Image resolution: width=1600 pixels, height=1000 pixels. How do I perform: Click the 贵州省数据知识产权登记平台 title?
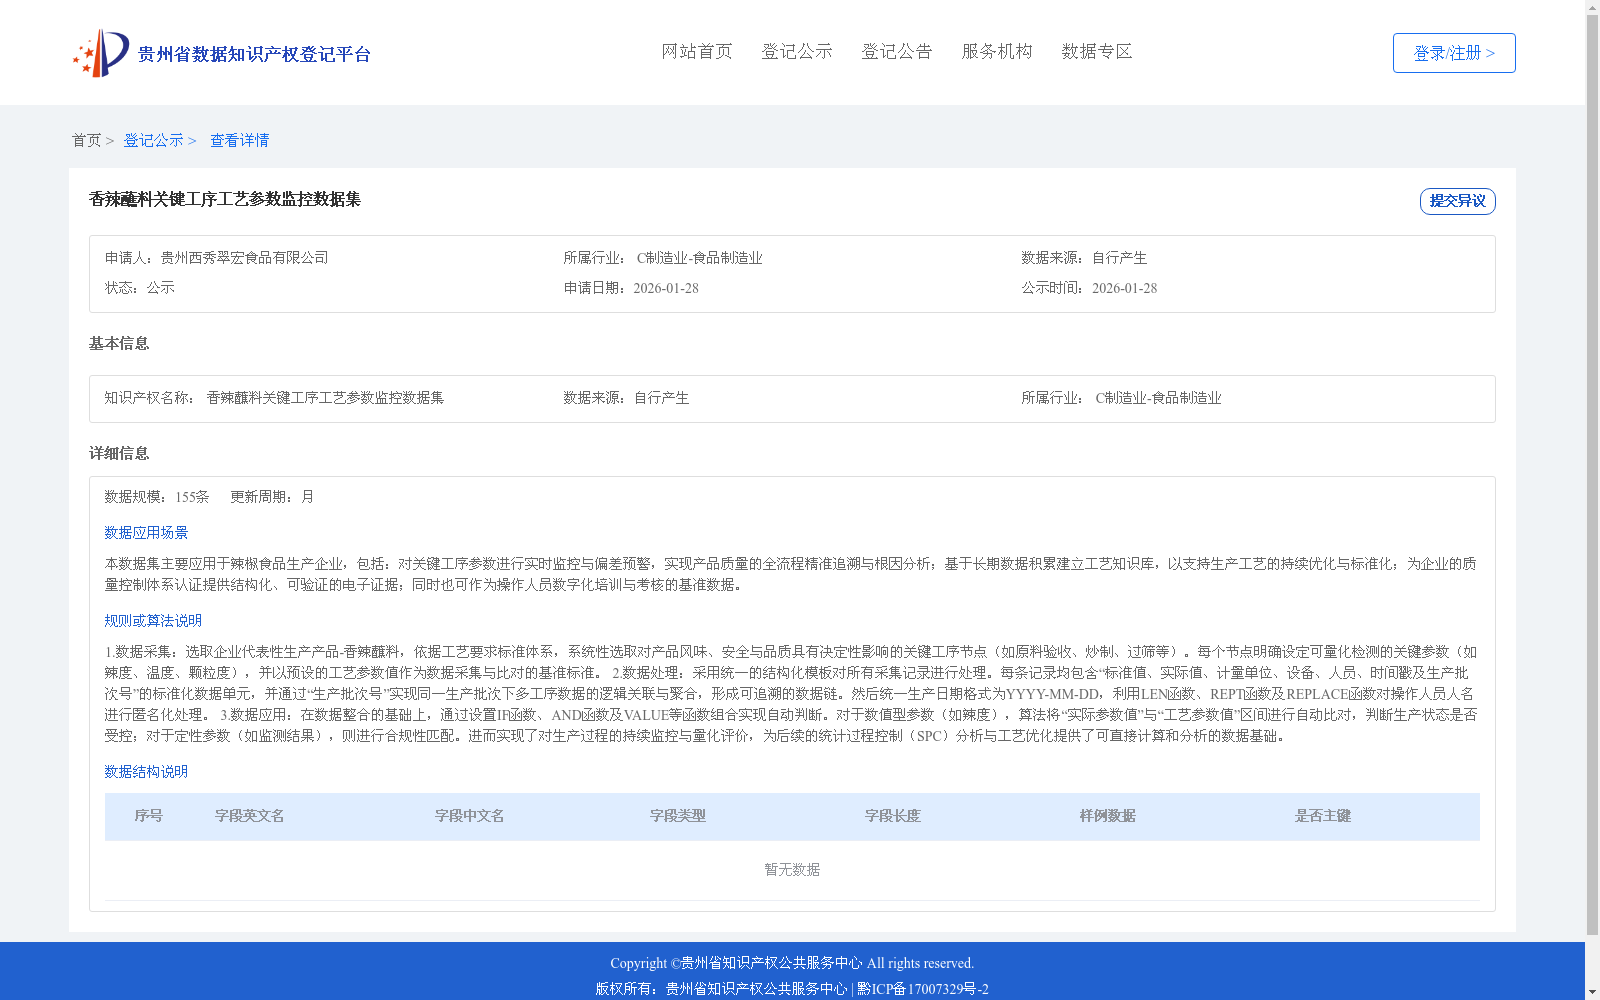254,54
